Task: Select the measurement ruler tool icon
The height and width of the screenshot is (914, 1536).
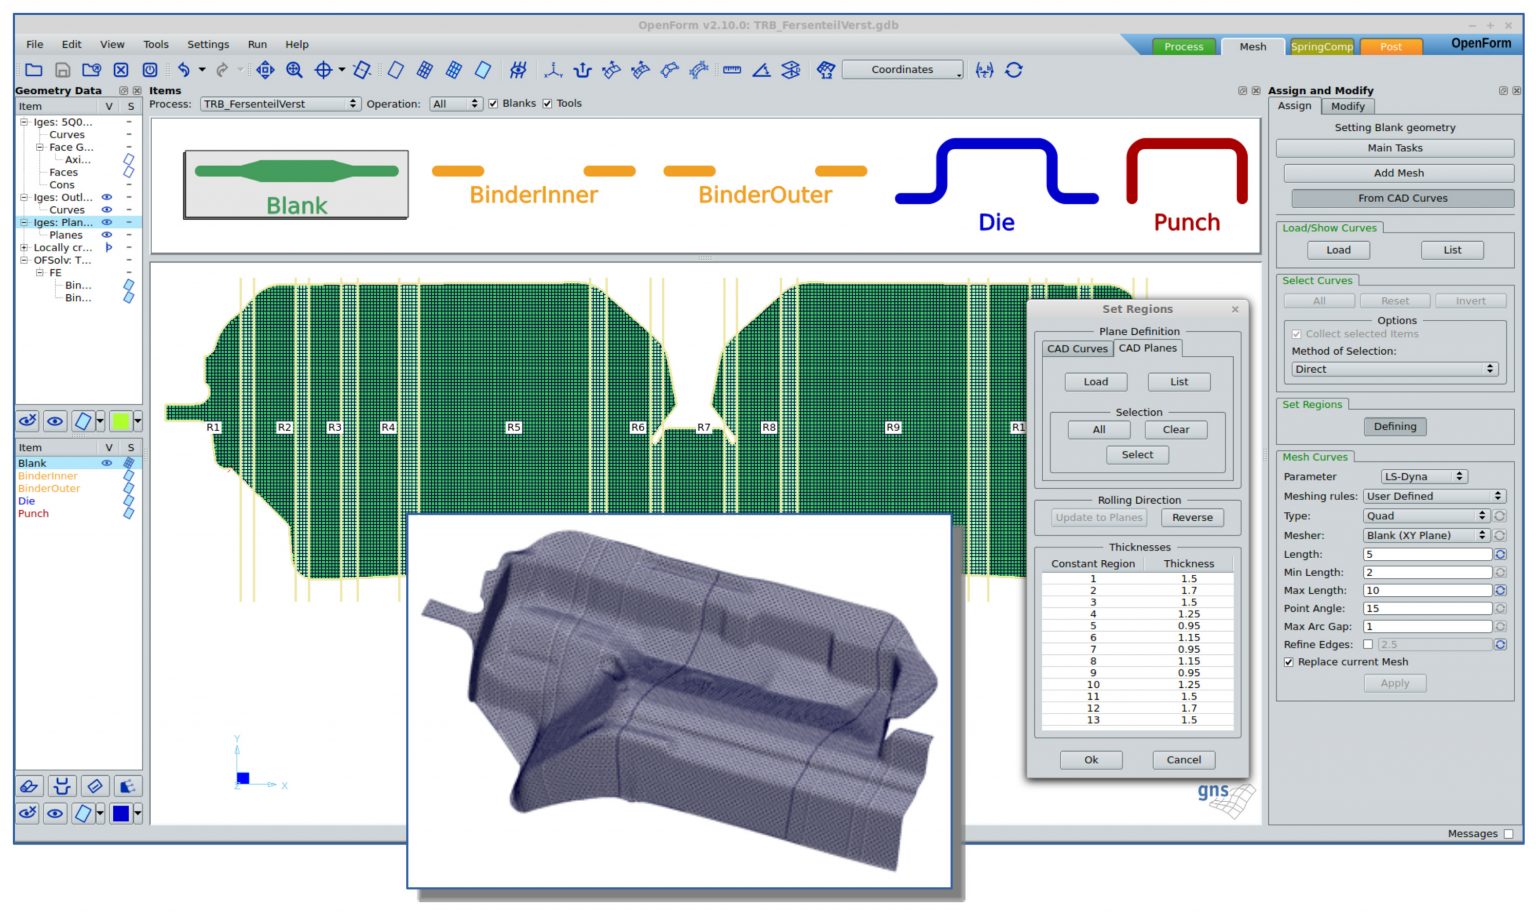Action: click(733, 70)
